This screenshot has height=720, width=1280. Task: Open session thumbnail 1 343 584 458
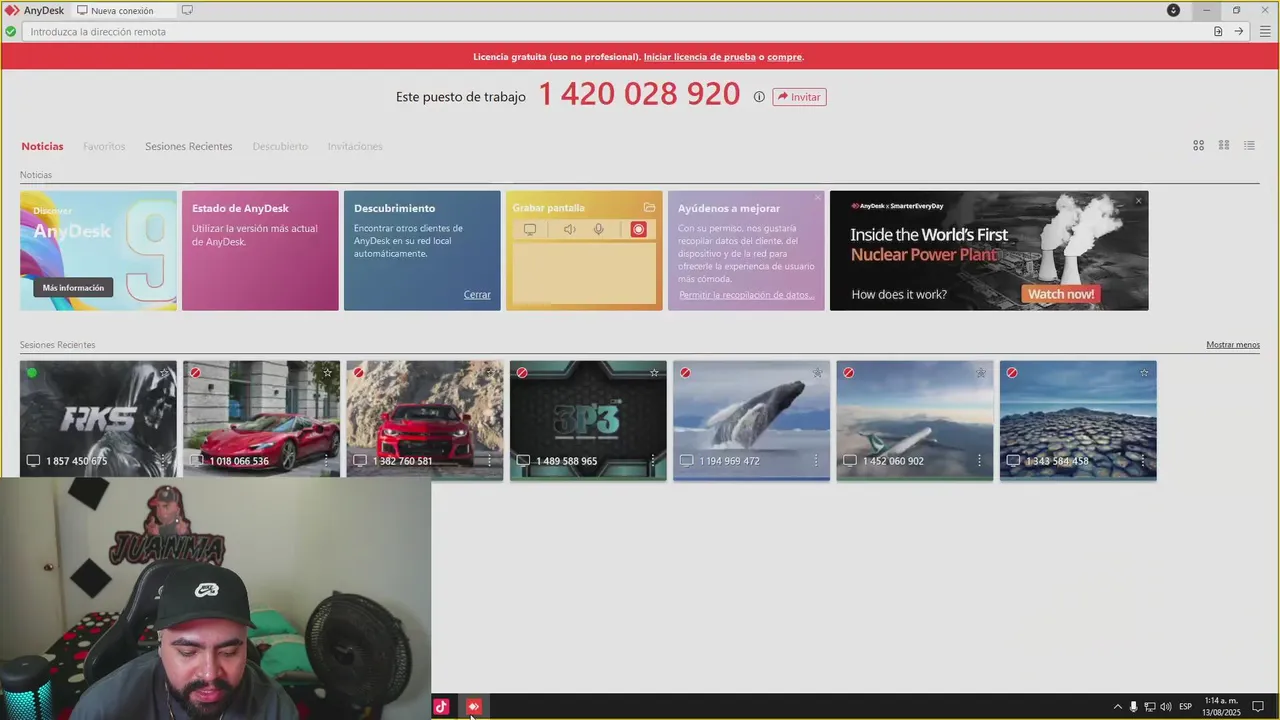click(1078, 420)
